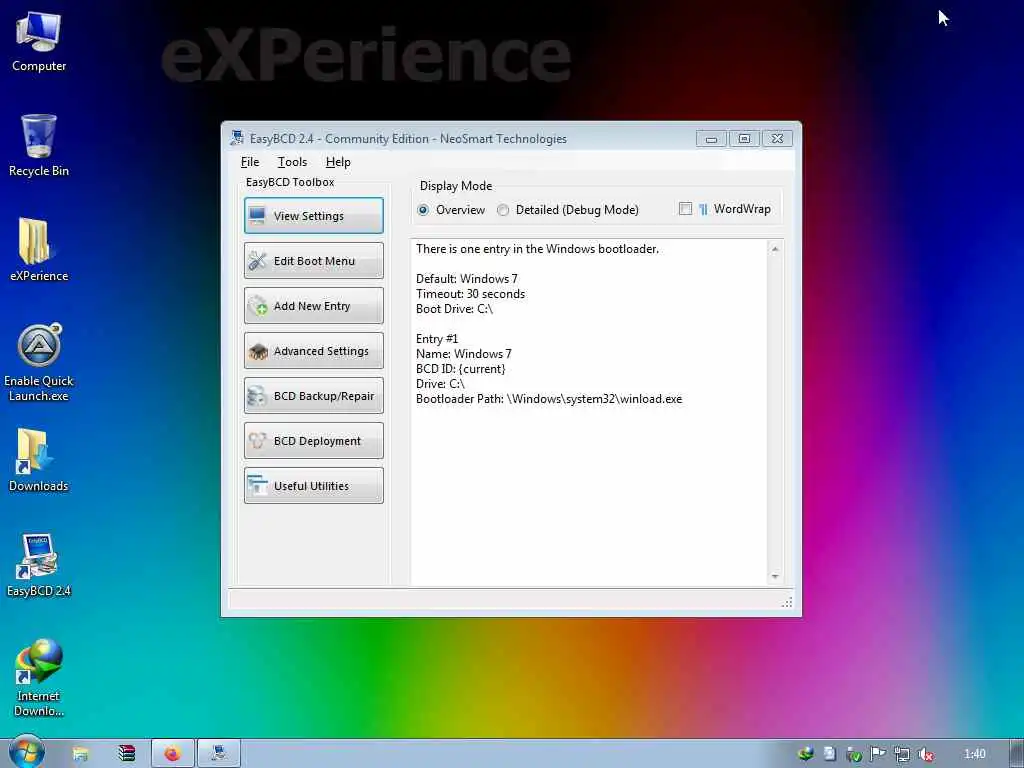Click the scrollbar down arrow in the text pane

tap(775, 576)
